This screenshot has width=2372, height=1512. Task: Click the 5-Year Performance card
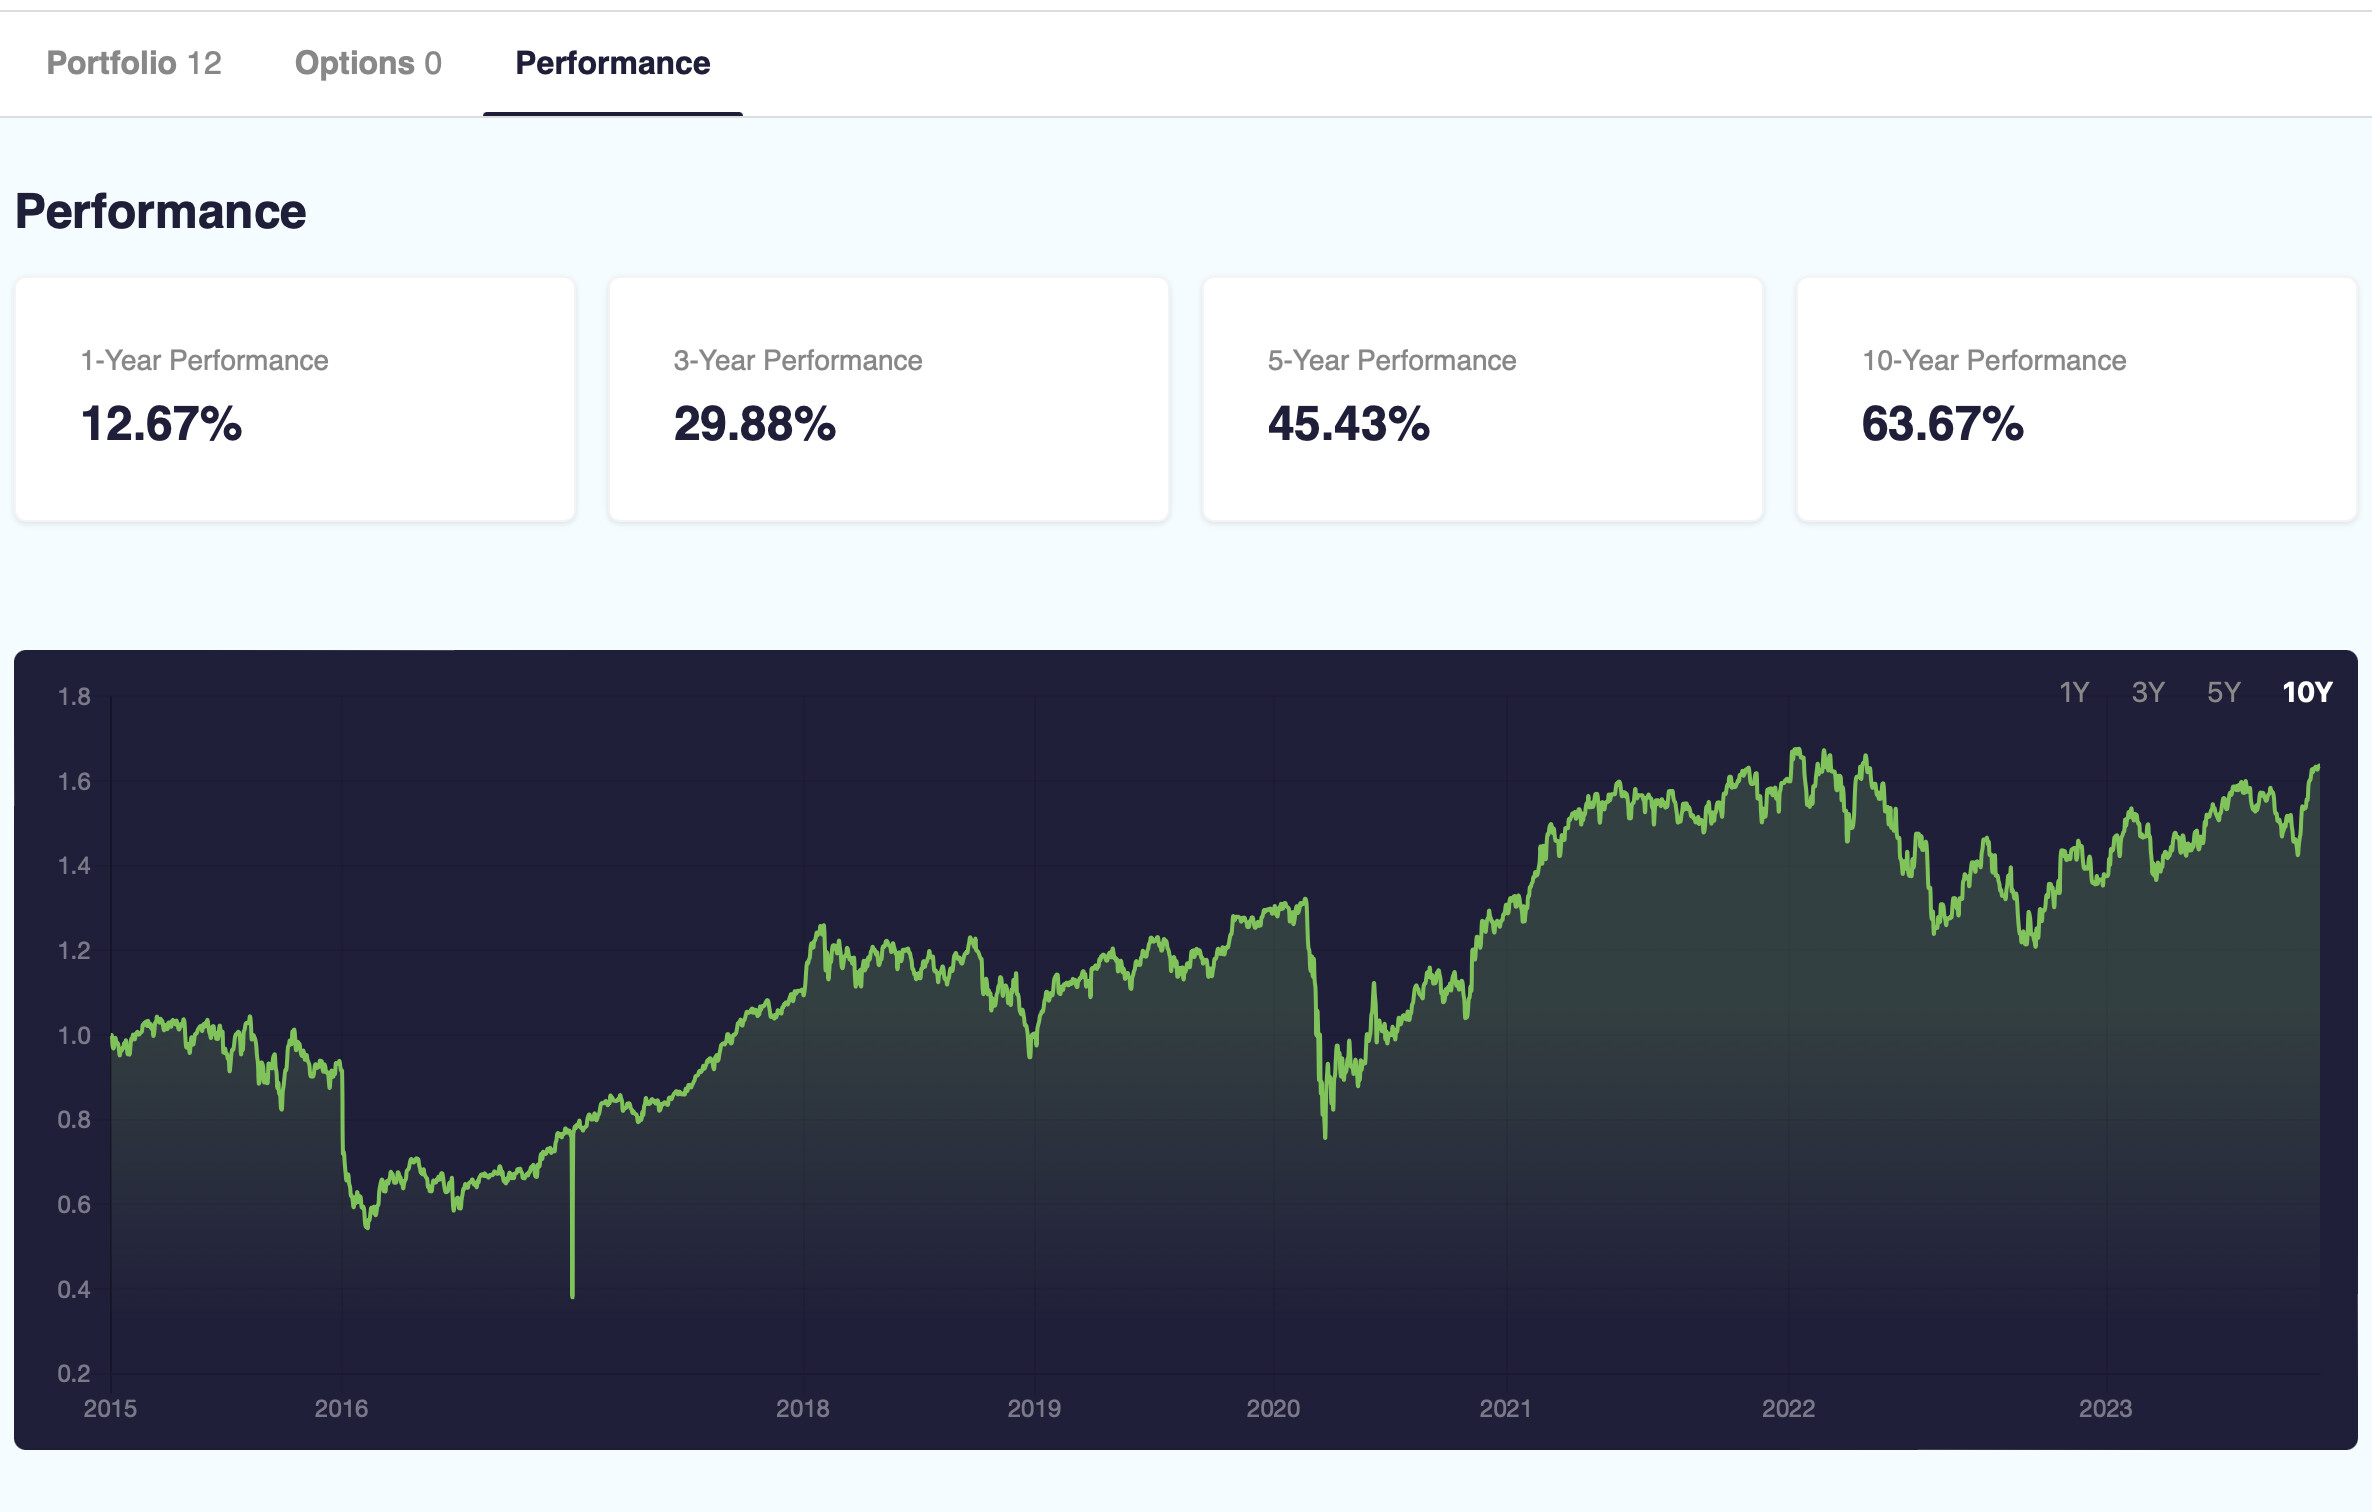click(x=1483, y=399)
